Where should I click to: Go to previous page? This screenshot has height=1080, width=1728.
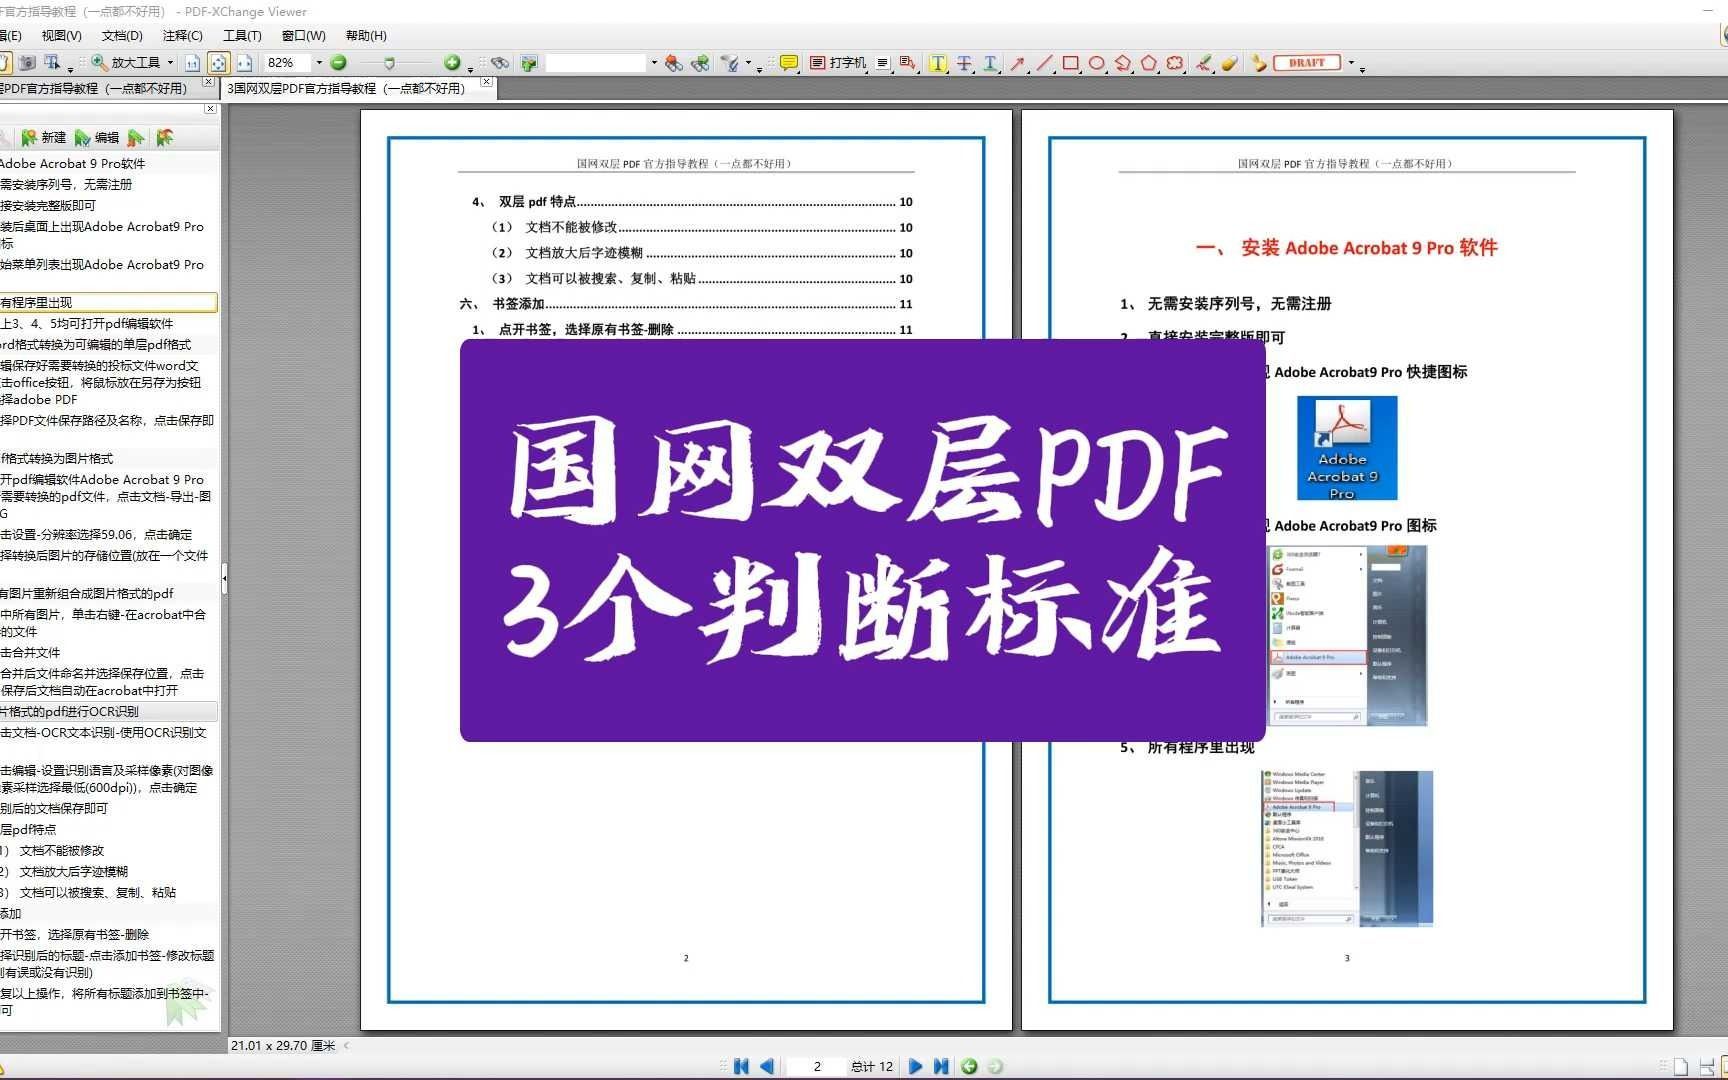[x=767, y=1066]
